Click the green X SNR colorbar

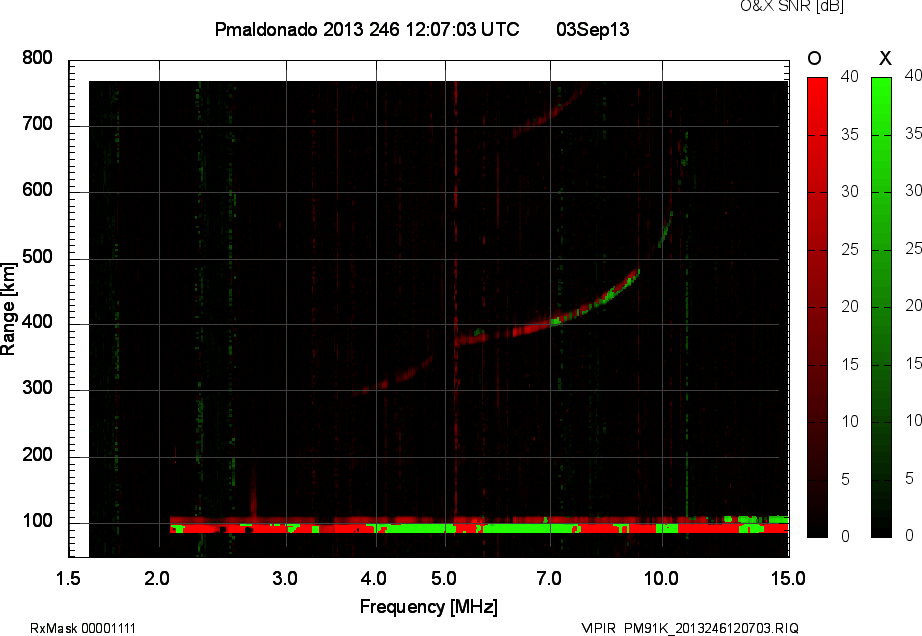click(x=881, y=307)
